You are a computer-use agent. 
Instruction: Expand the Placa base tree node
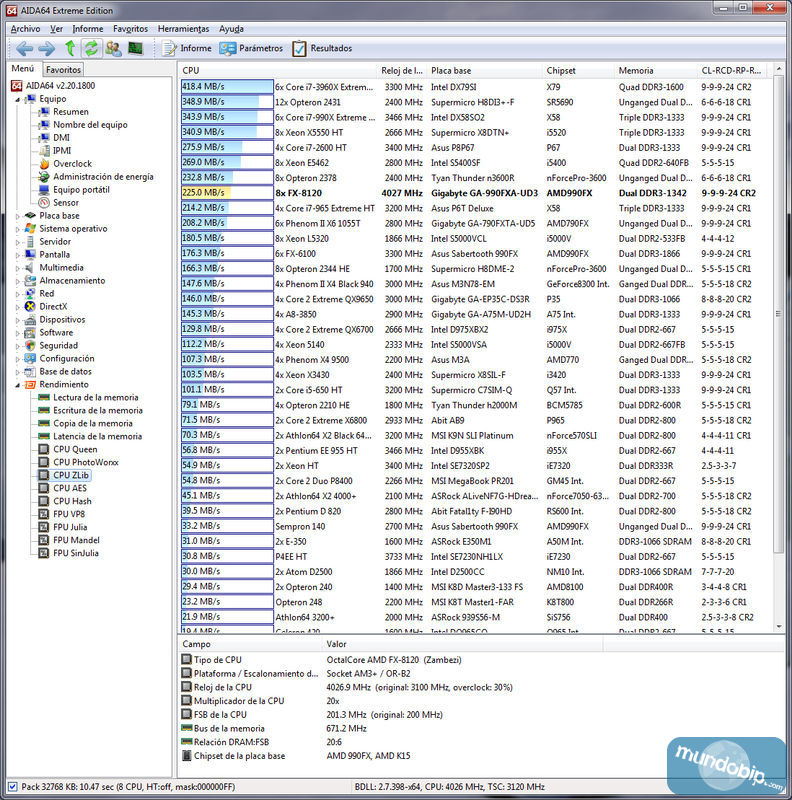(18, 216)
